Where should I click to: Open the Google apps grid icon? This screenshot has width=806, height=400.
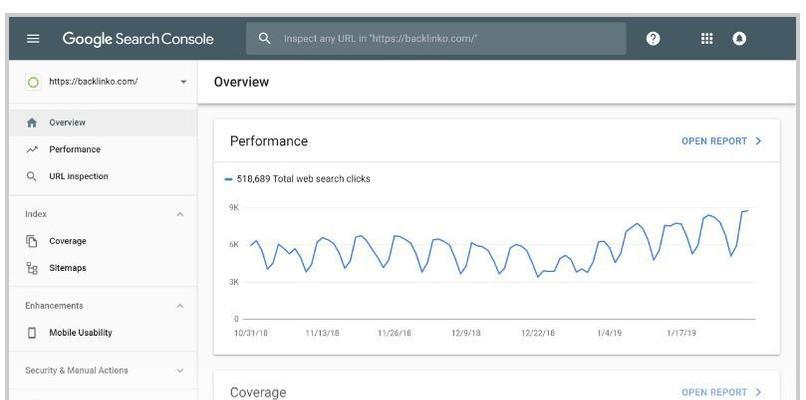coord(707,39)
